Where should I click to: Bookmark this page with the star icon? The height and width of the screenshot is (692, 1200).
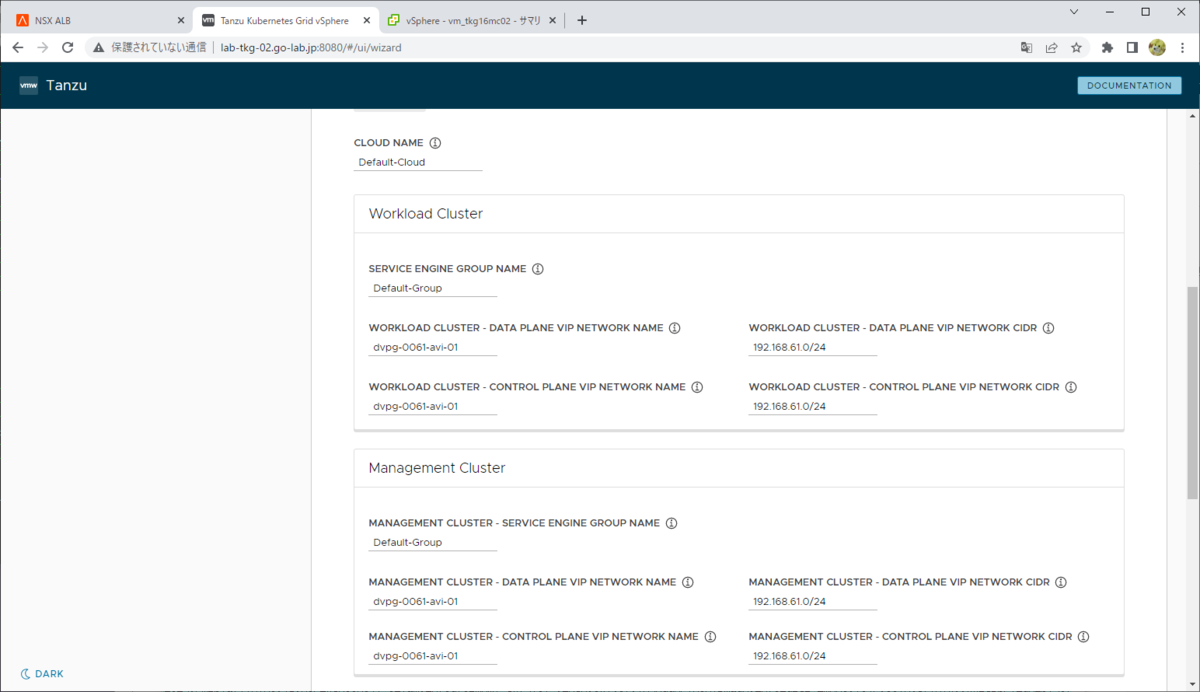pyautogui.click(x=1076, y=47)
